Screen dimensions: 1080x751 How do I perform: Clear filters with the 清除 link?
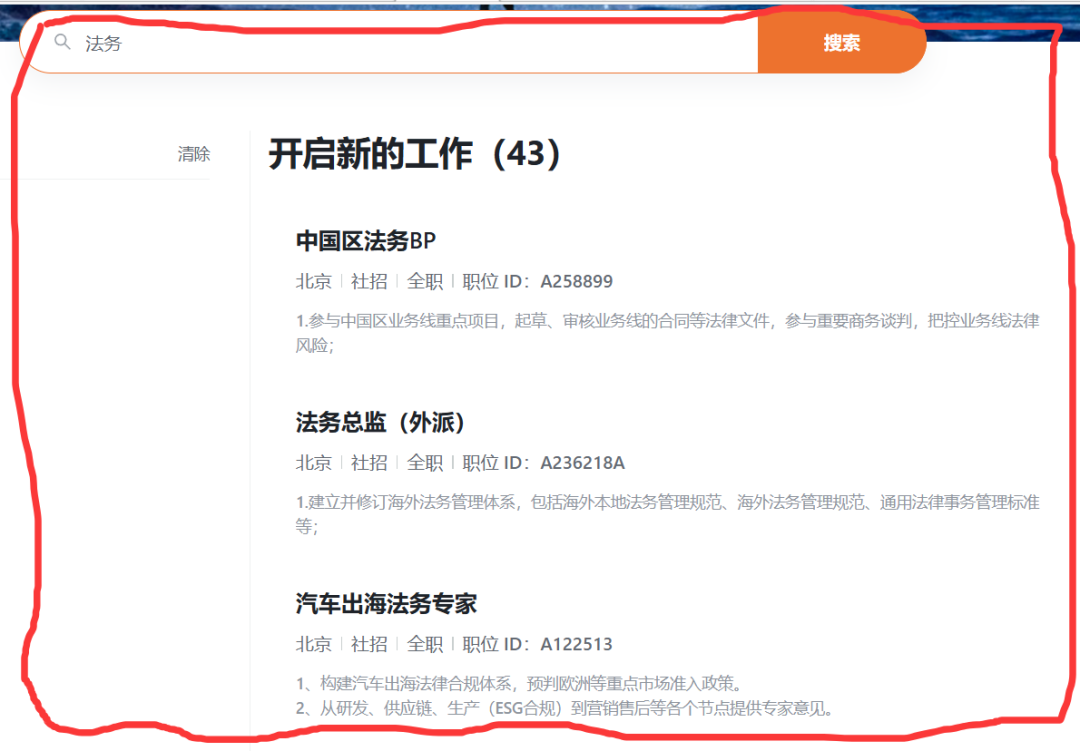pos(194,154)
